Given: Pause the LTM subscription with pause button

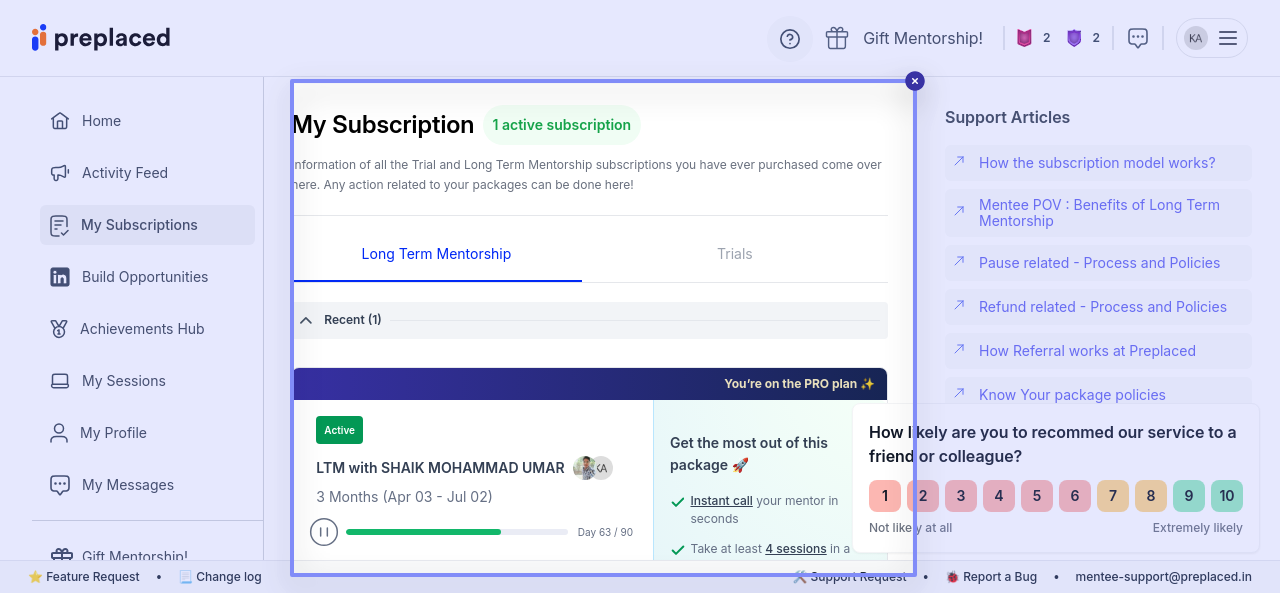Looking at the screenshot, I should [x=323, y=532].
